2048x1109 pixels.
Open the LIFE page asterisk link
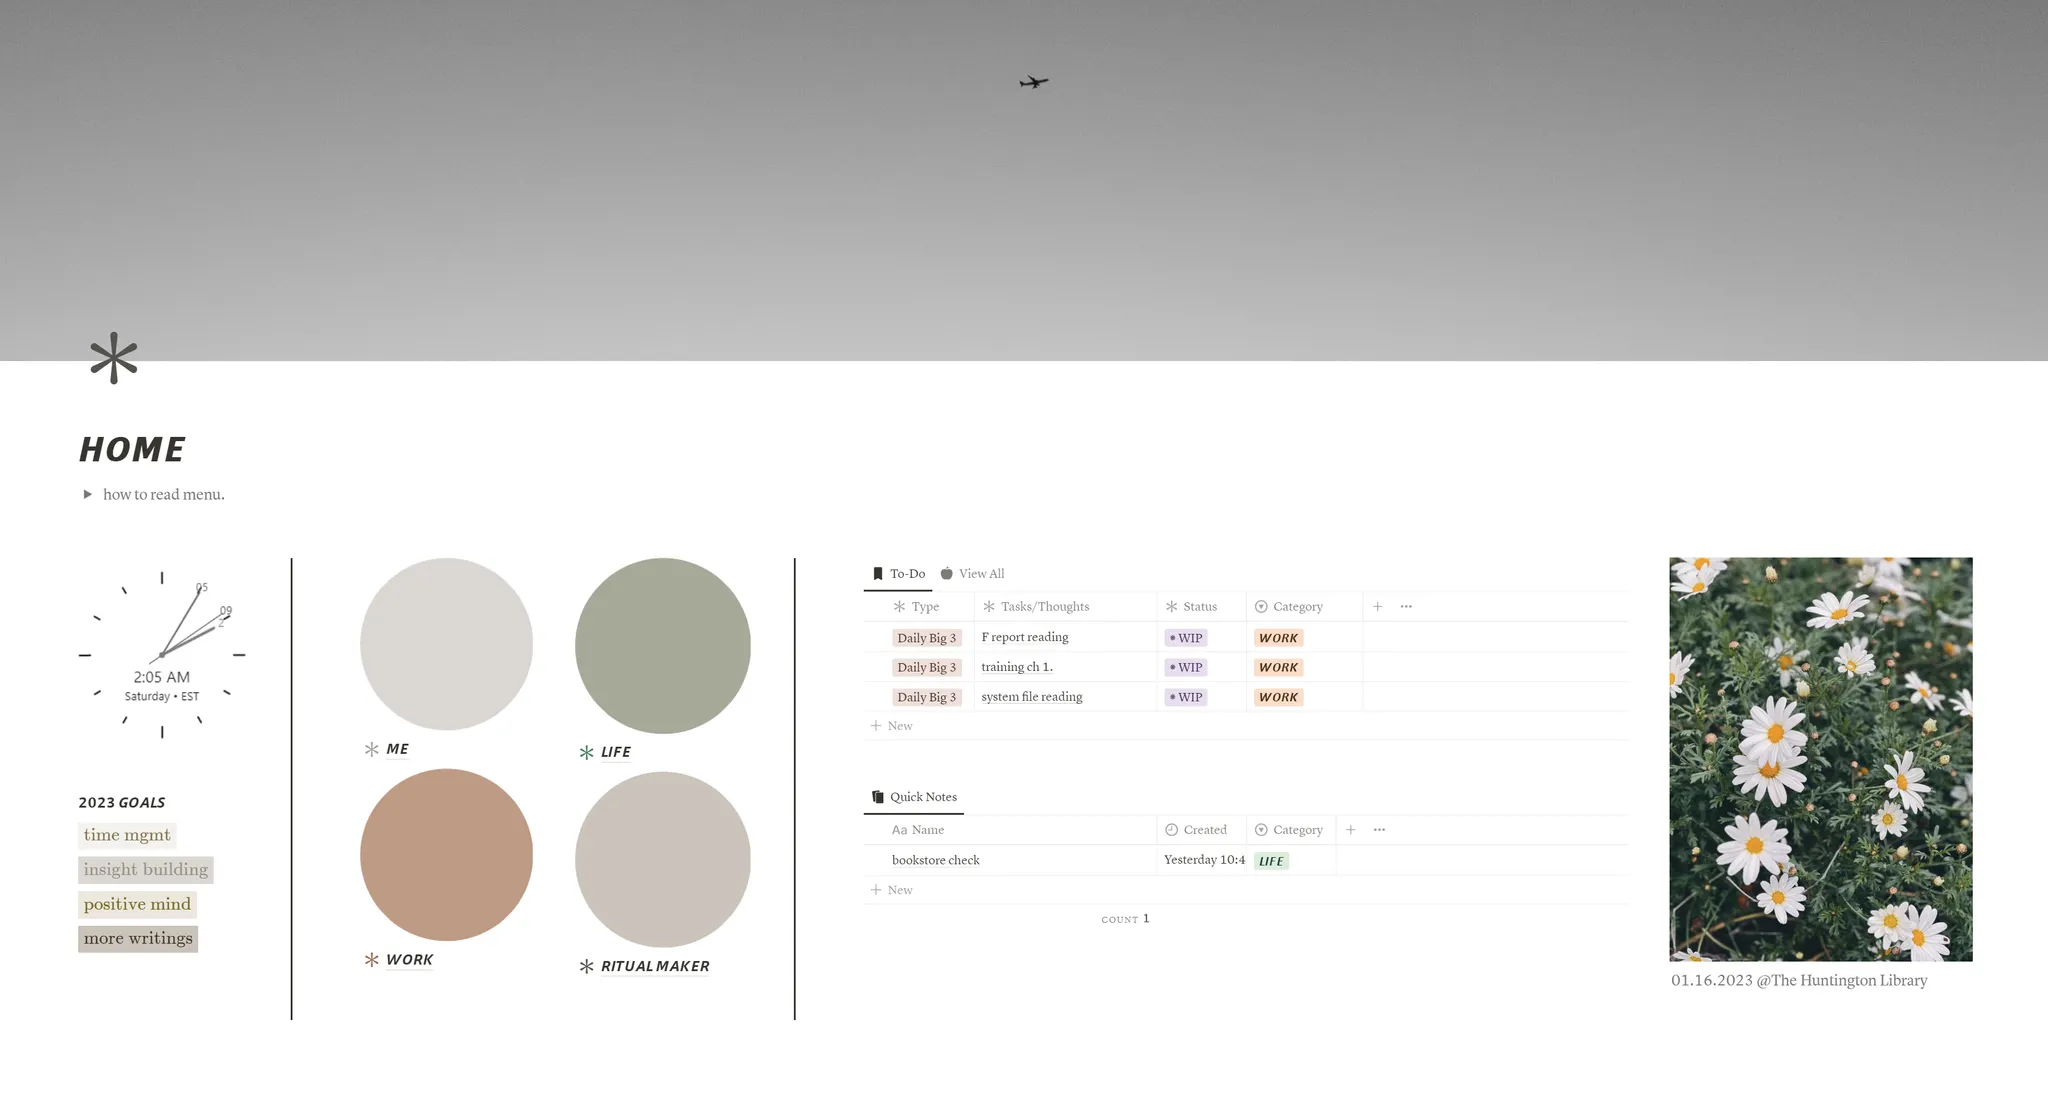[x=614, y=752]
